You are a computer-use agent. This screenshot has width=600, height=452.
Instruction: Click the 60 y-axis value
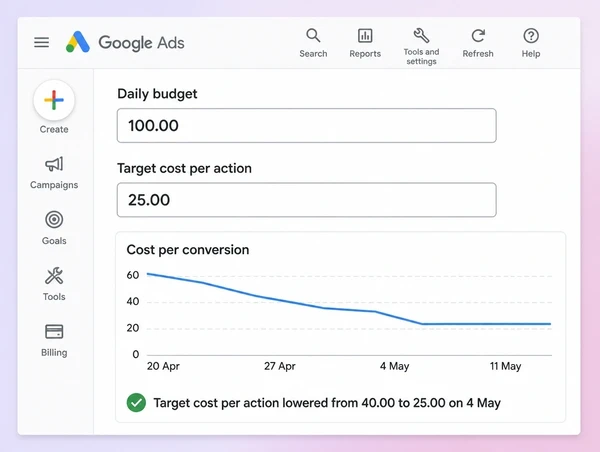[x=133, y=275]
